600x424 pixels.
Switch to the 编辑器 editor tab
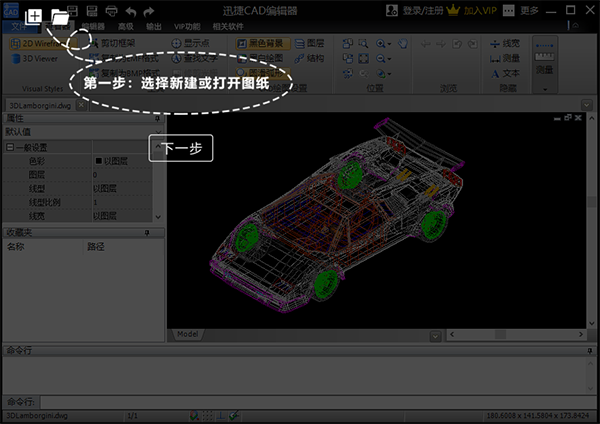93,26
